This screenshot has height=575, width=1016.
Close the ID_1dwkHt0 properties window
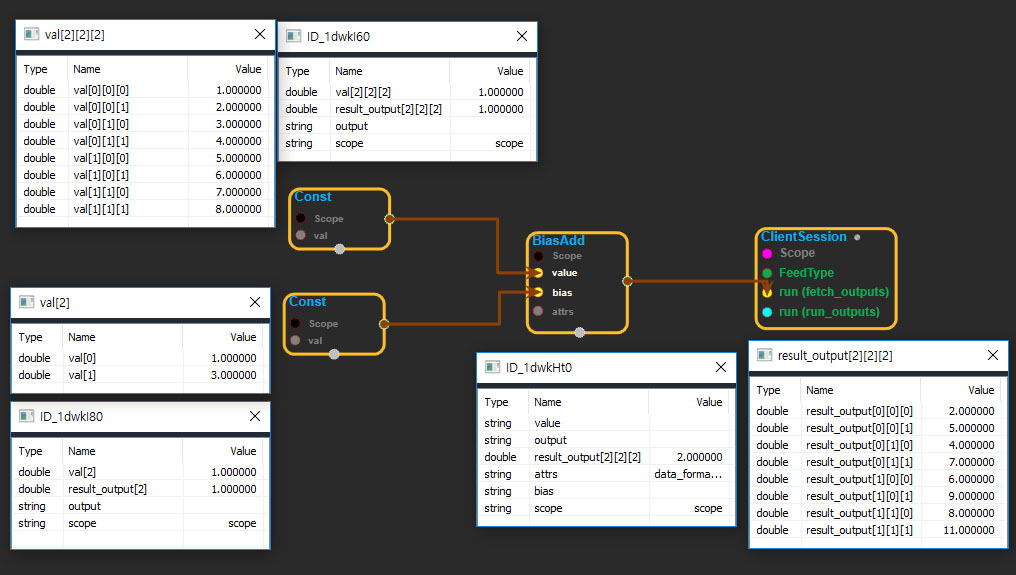point(720,368)
